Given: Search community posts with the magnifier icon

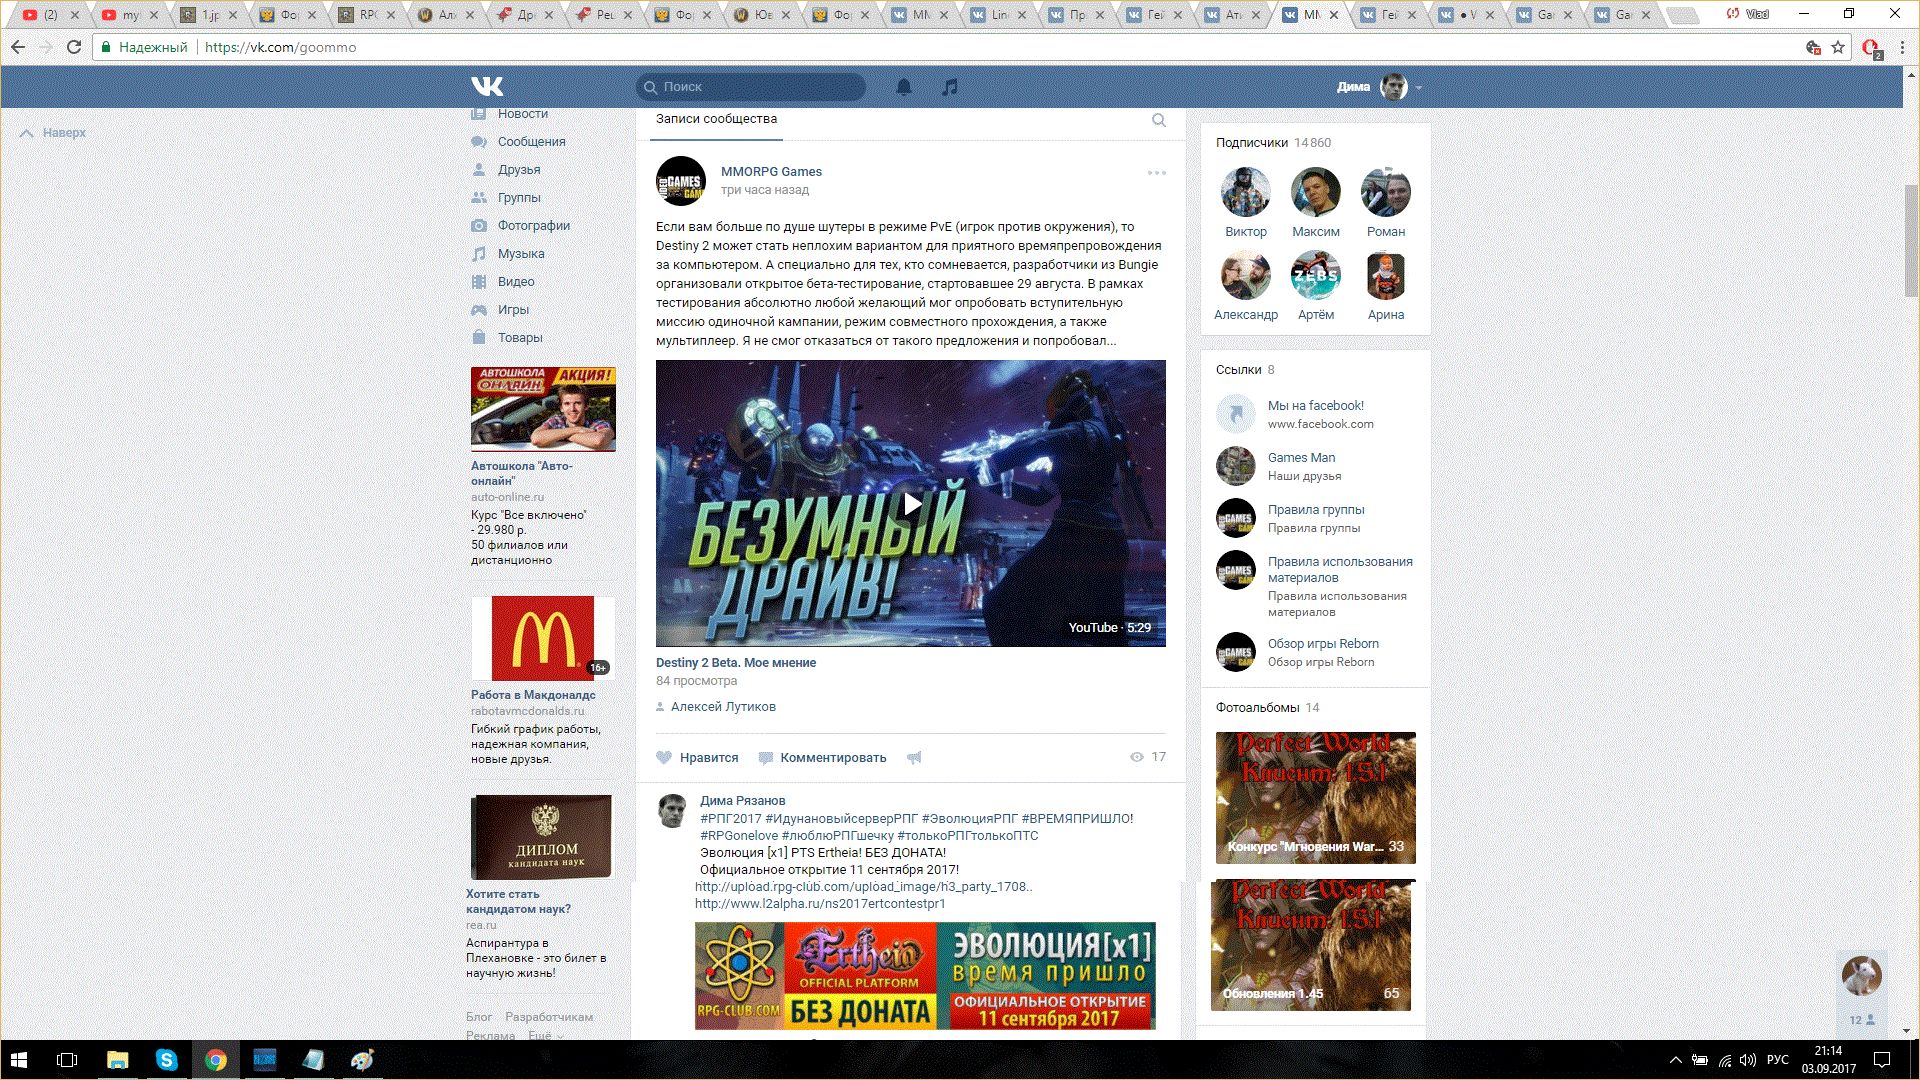Looking at the screenshot, I should click(x=1159, y=120).
